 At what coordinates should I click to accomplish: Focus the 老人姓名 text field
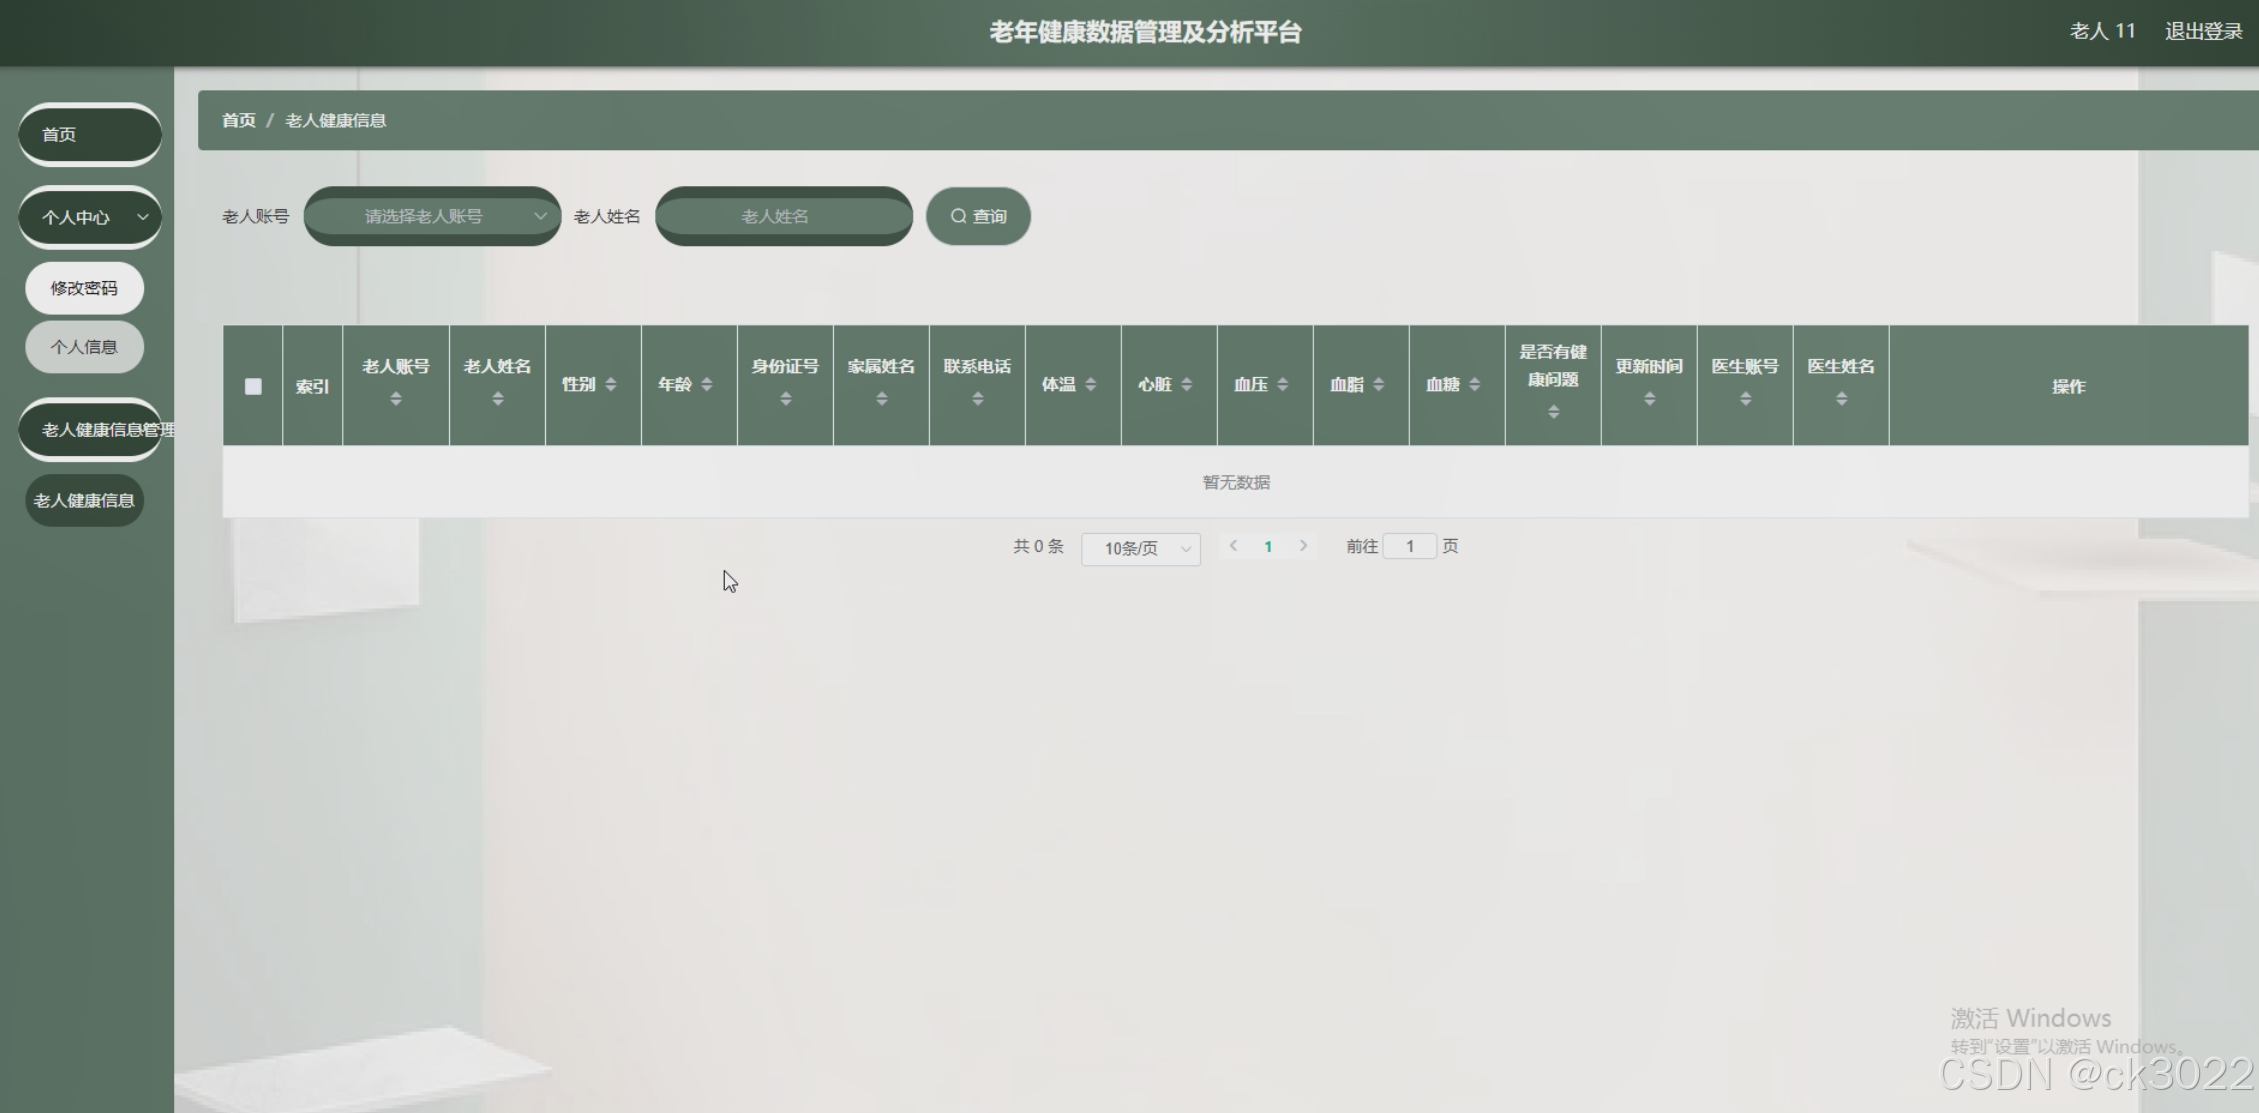783,216
